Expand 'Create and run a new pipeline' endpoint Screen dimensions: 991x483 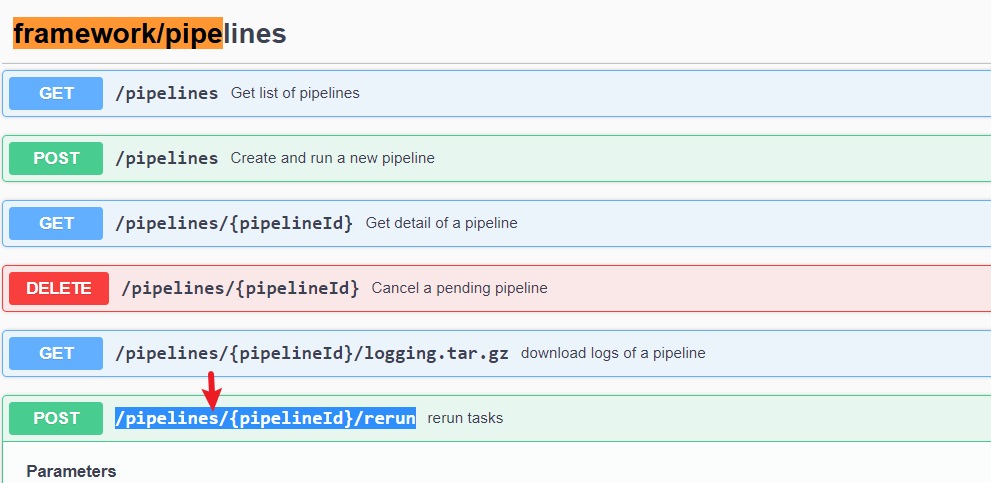click(x=332, y=158)
